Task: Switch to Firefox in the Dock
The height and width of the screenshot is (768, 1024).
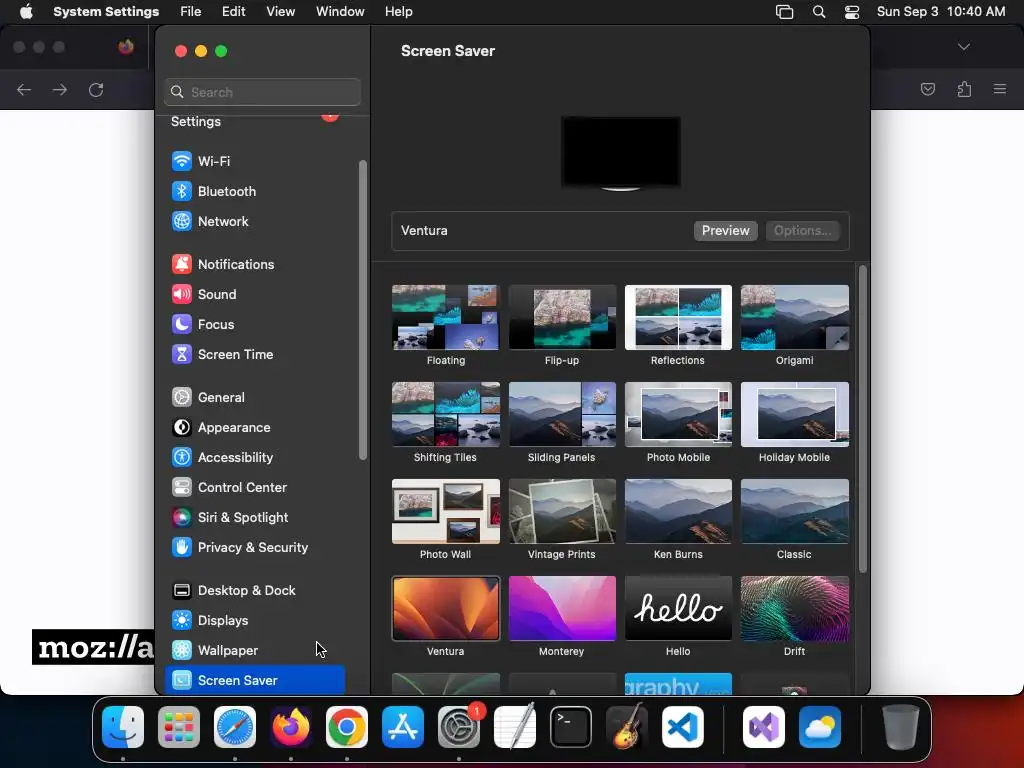Action: pos(291,727)
